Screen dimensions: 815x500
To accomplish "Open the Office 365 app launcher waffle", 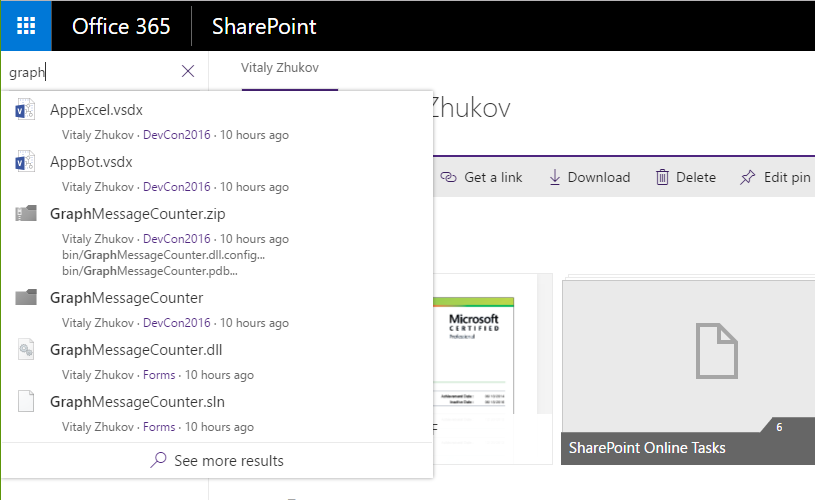I will click(x=26, y=25).
